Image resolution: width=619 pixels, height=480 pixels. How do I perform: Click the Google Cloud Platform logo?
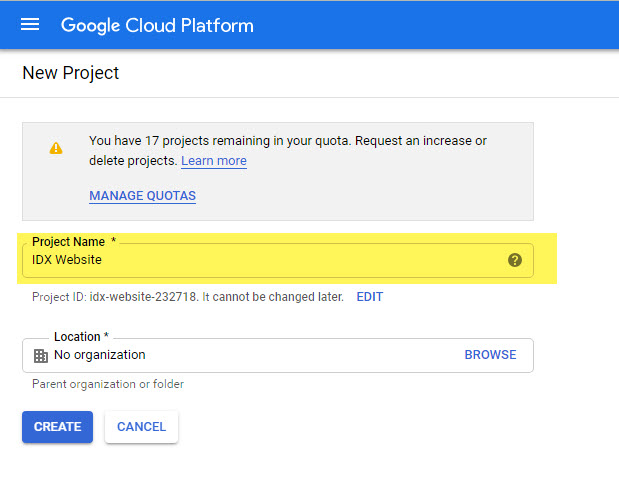coord(157,26)
